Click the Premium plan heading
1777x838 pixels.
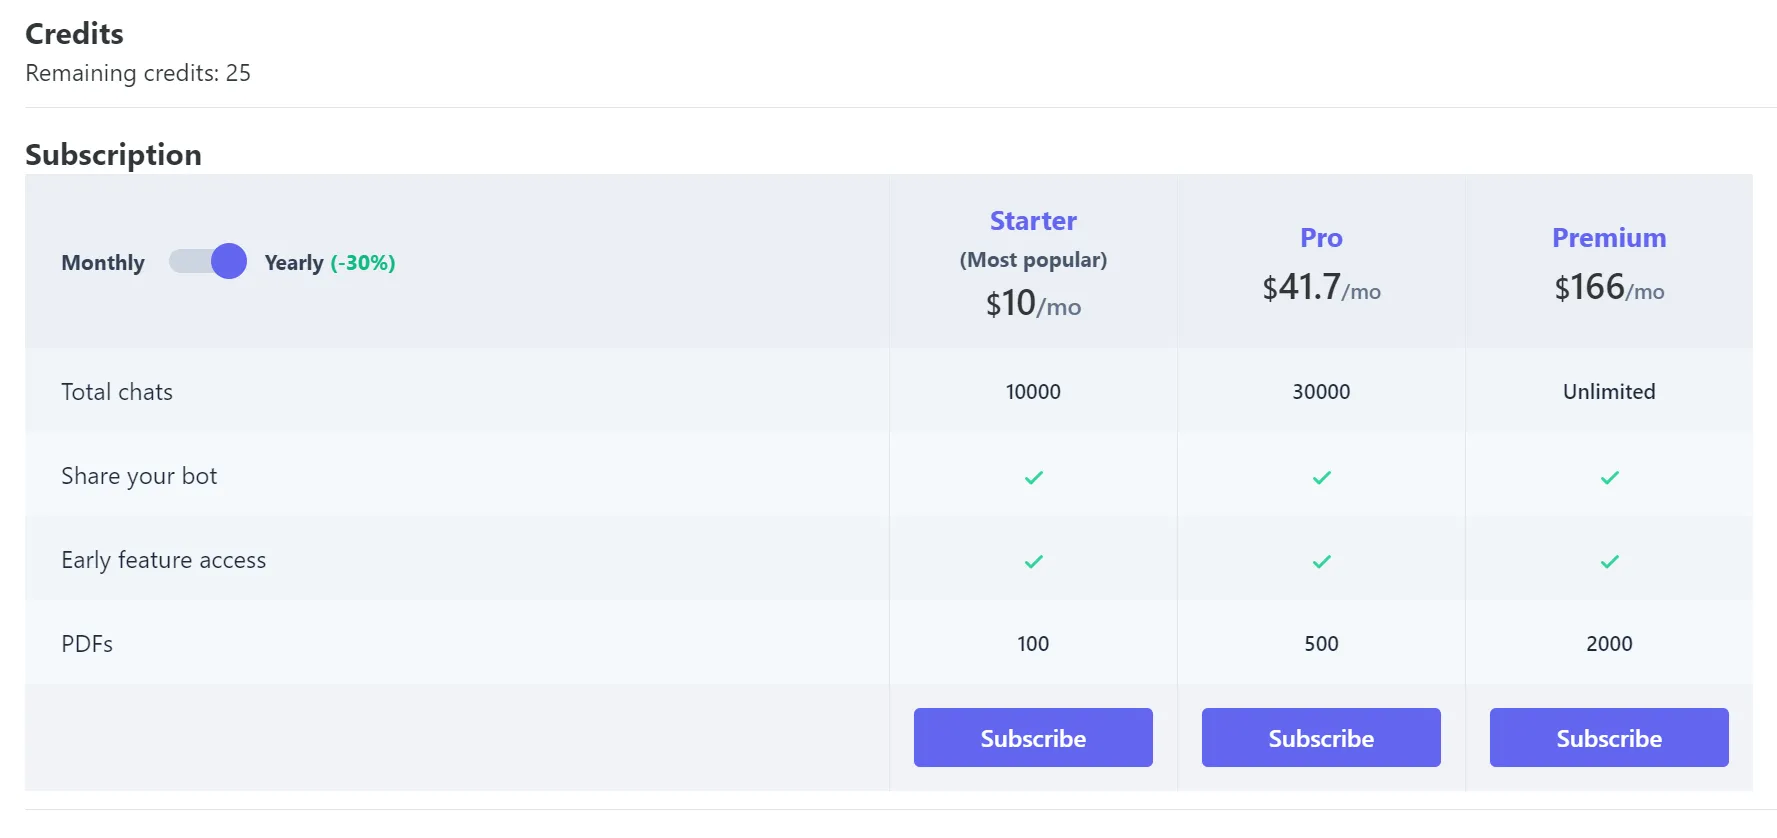click(x=1609, y=238)
